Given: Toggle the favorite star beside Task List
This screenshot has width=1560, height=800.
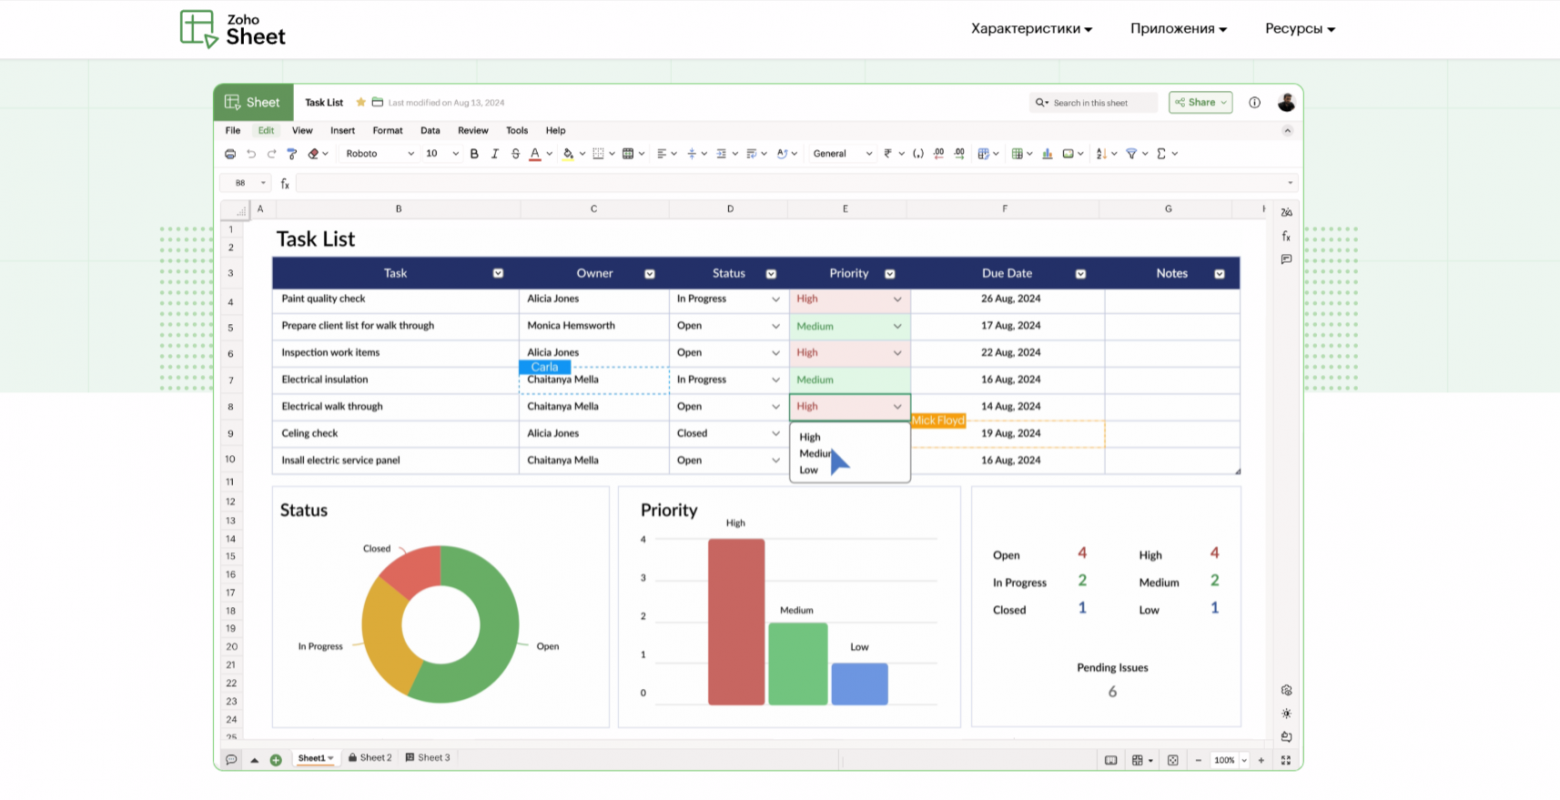Looking at the screenshot, I should pos(361,102).
